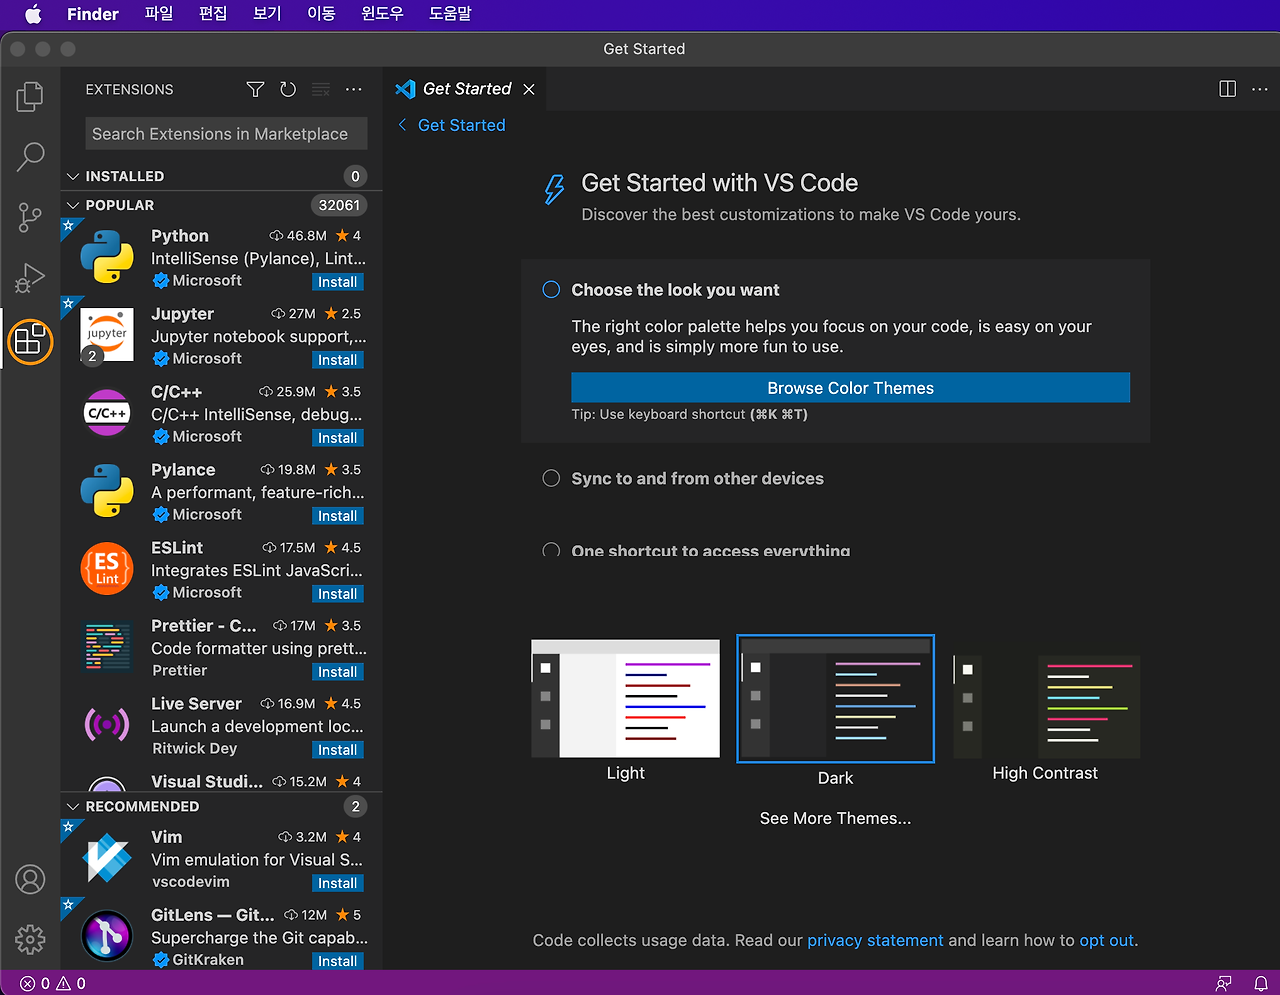
Task: Open Run and Debug view icon
Action: 30,278
